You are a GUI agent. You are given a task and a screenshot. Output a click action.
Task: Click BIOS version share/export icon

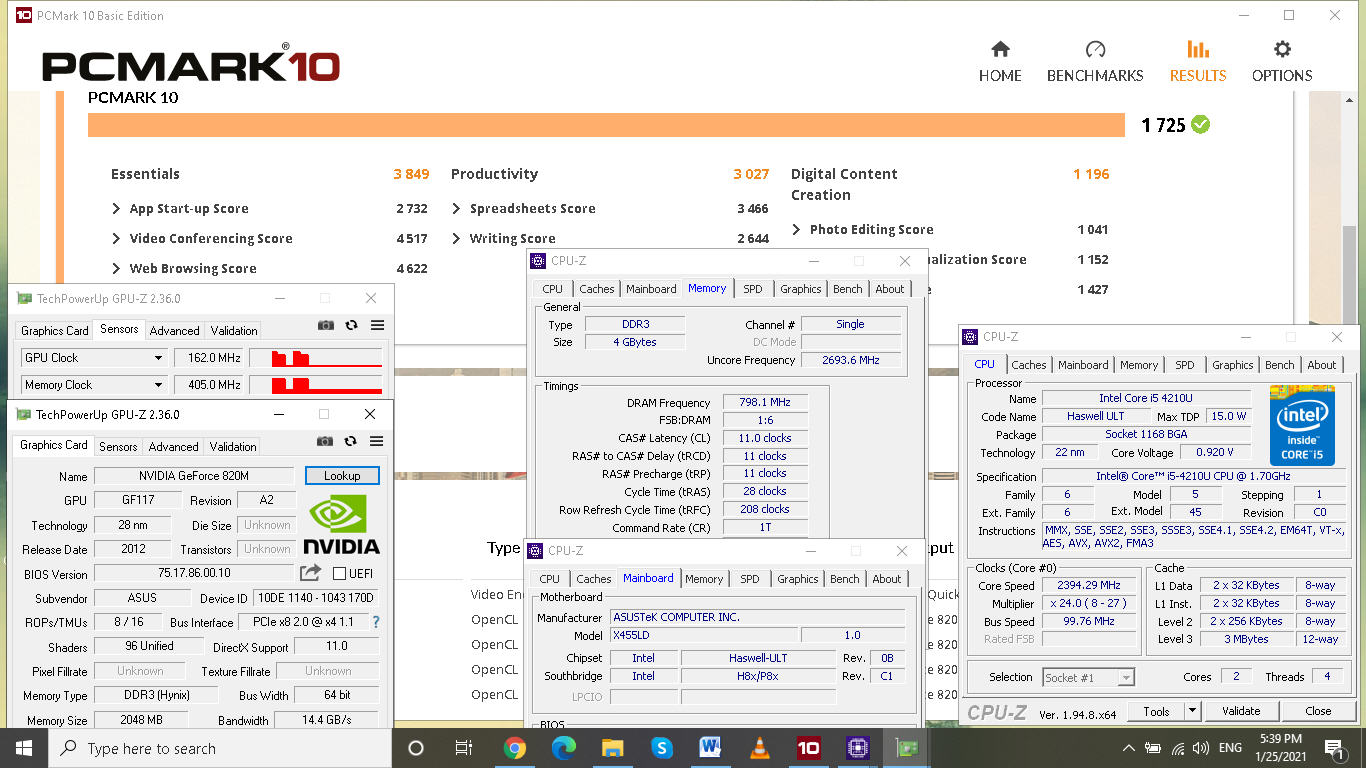tap(310, 572)
